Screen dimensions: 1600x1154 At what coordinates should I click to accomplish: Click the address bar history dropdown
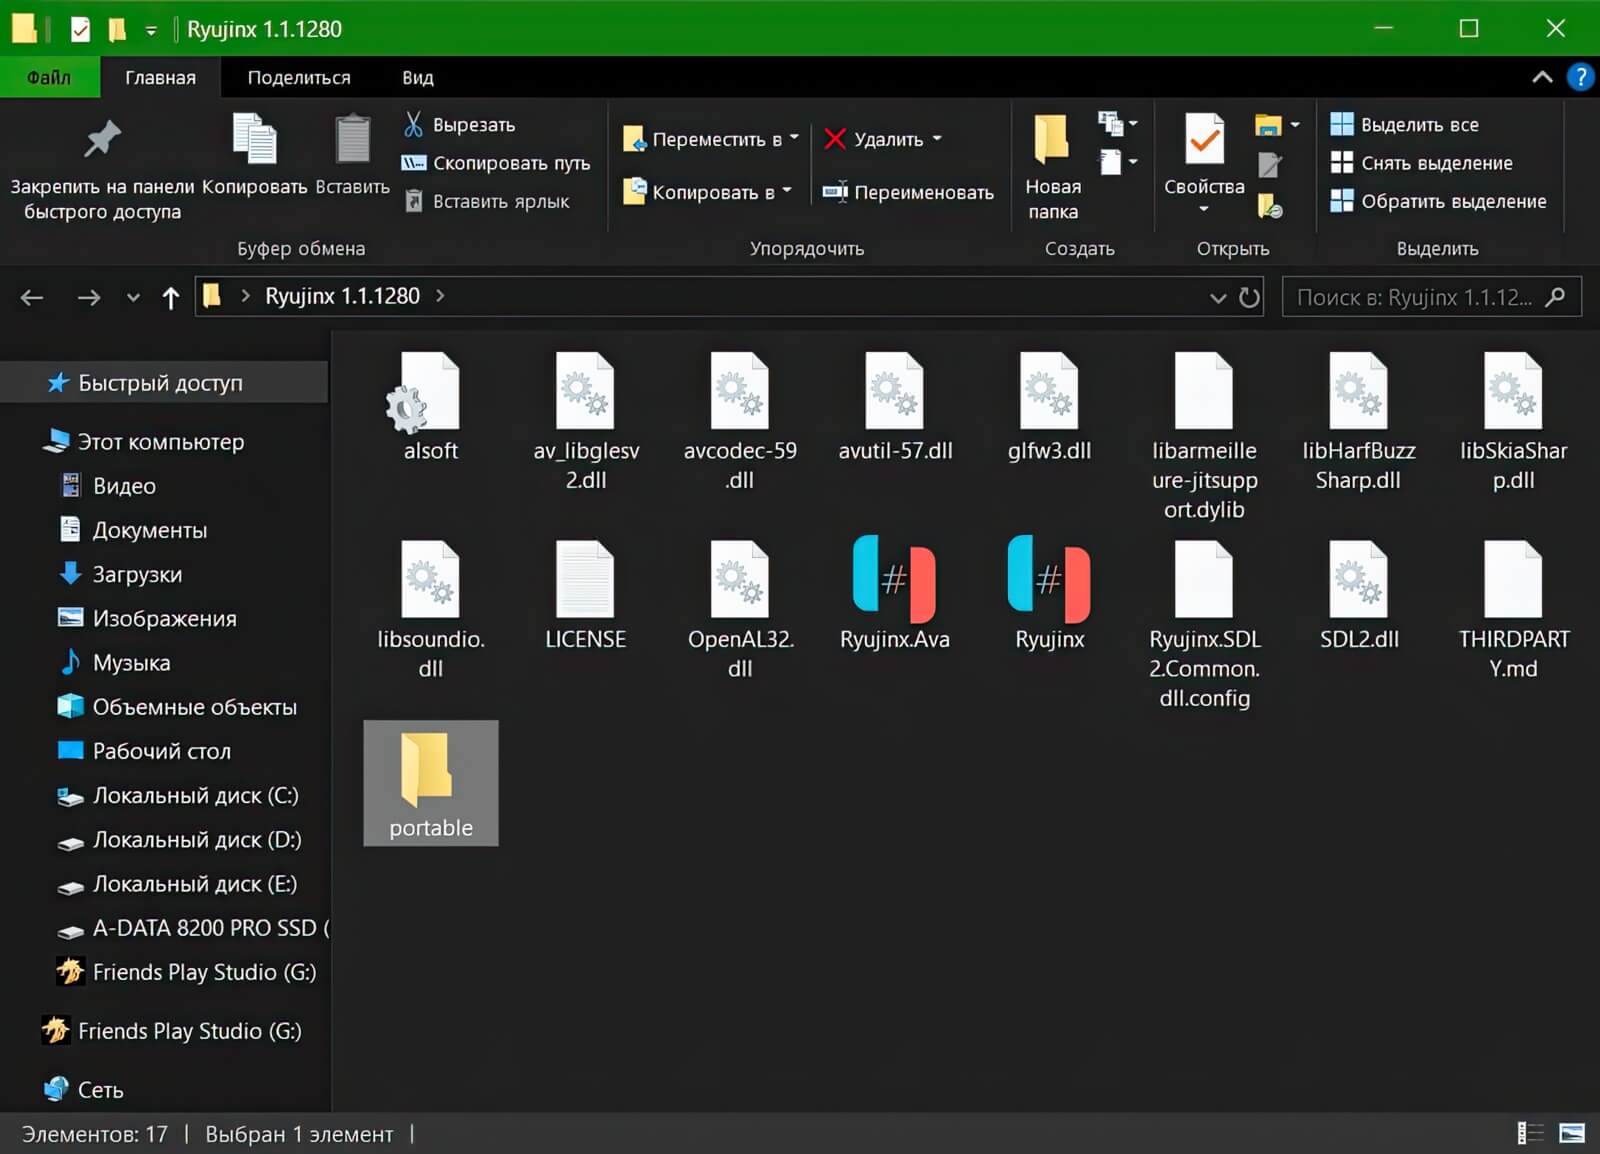click(1217, 297)
